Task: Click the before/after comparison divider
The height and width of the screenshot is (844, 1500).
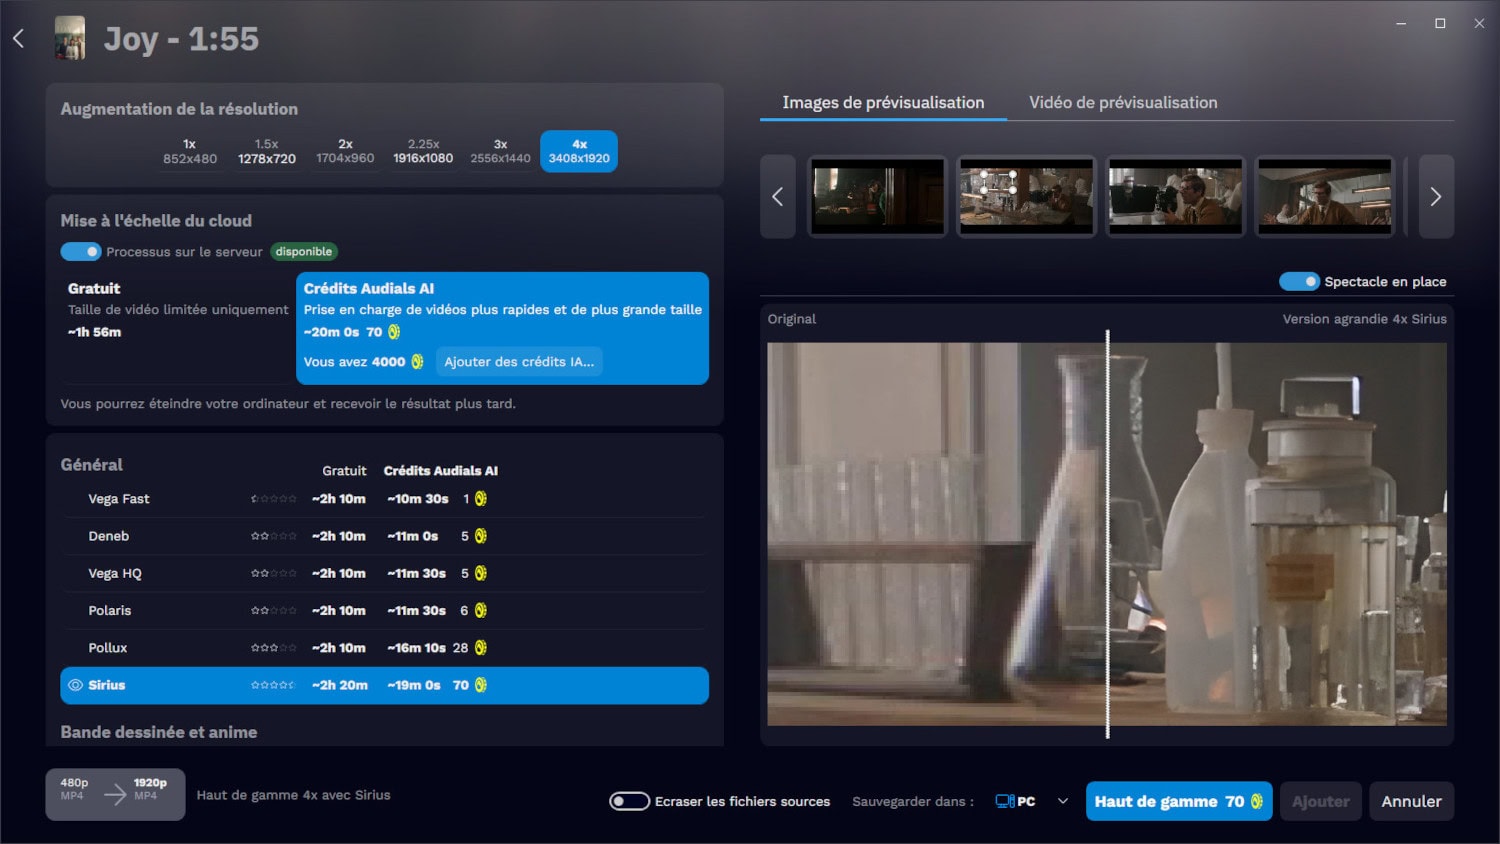Action: (1107, 534)
